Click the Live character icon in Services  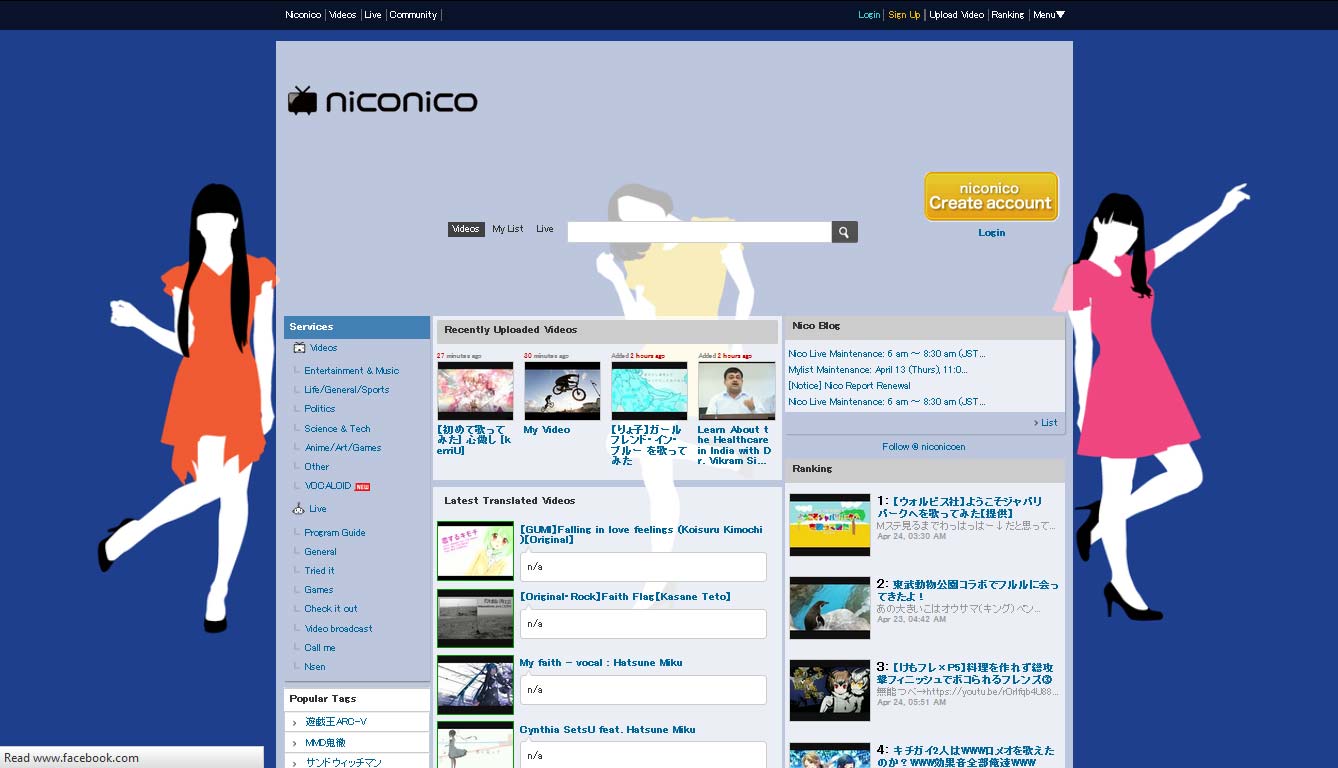pyautogui.click(x=298, y=509)
